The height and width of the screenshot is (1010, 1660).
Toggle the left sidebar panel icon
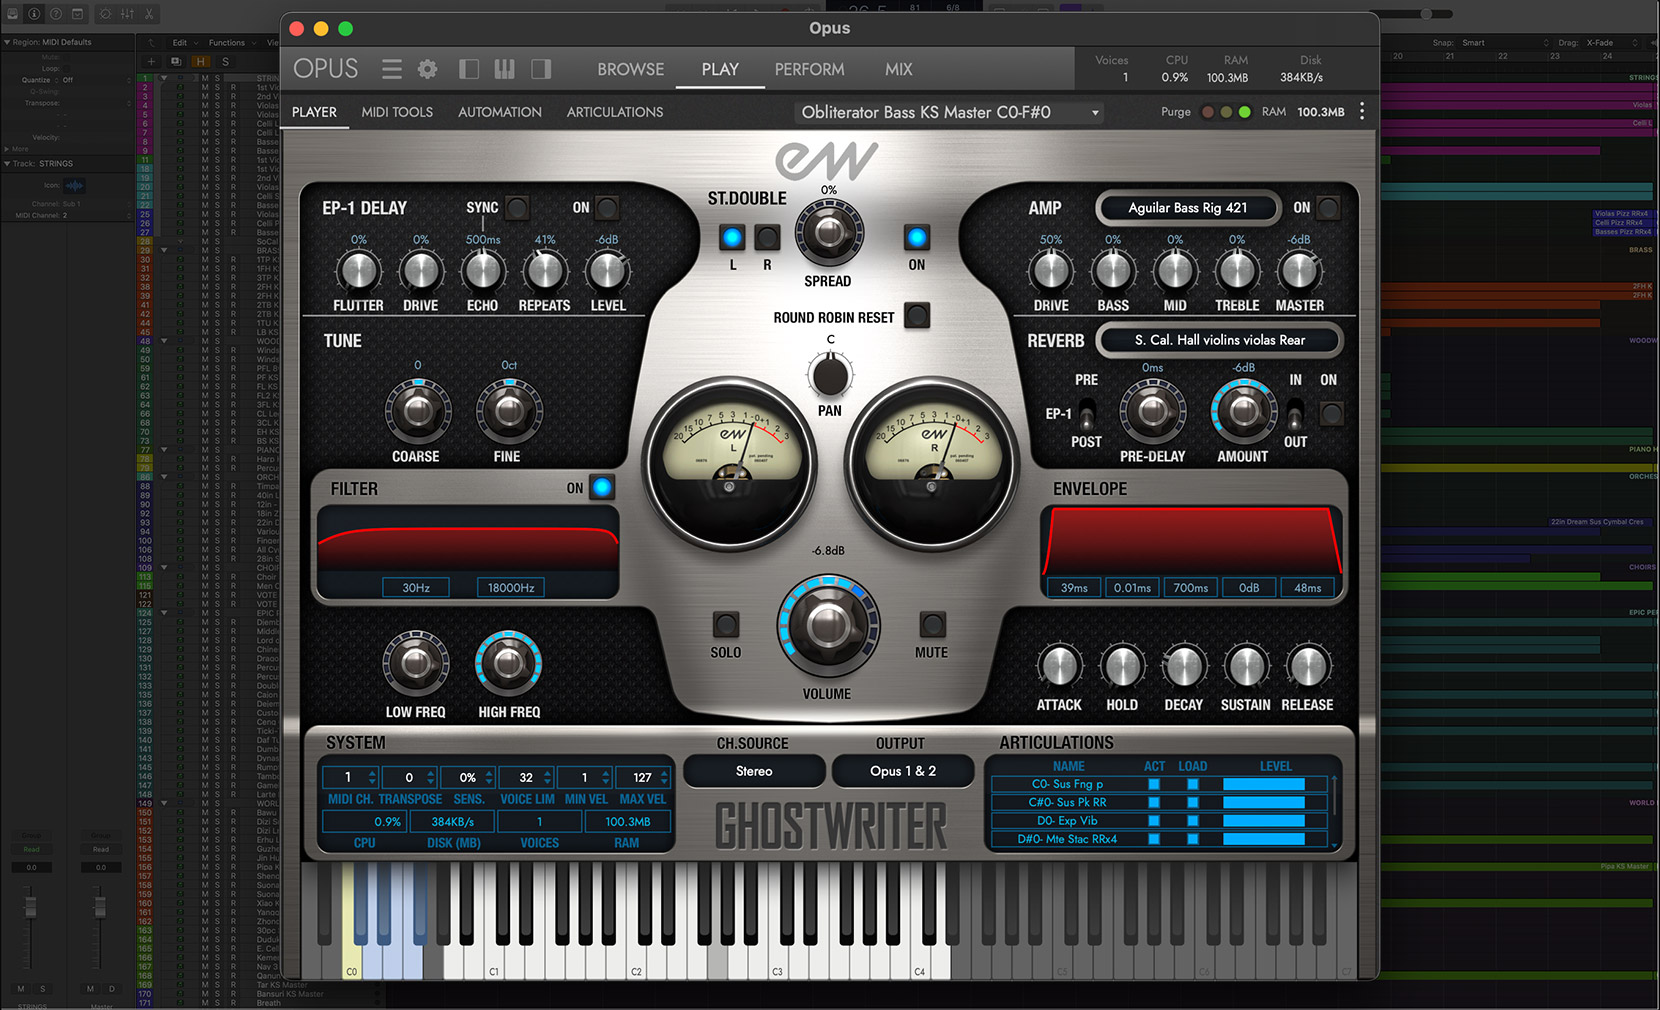[468, 69]
